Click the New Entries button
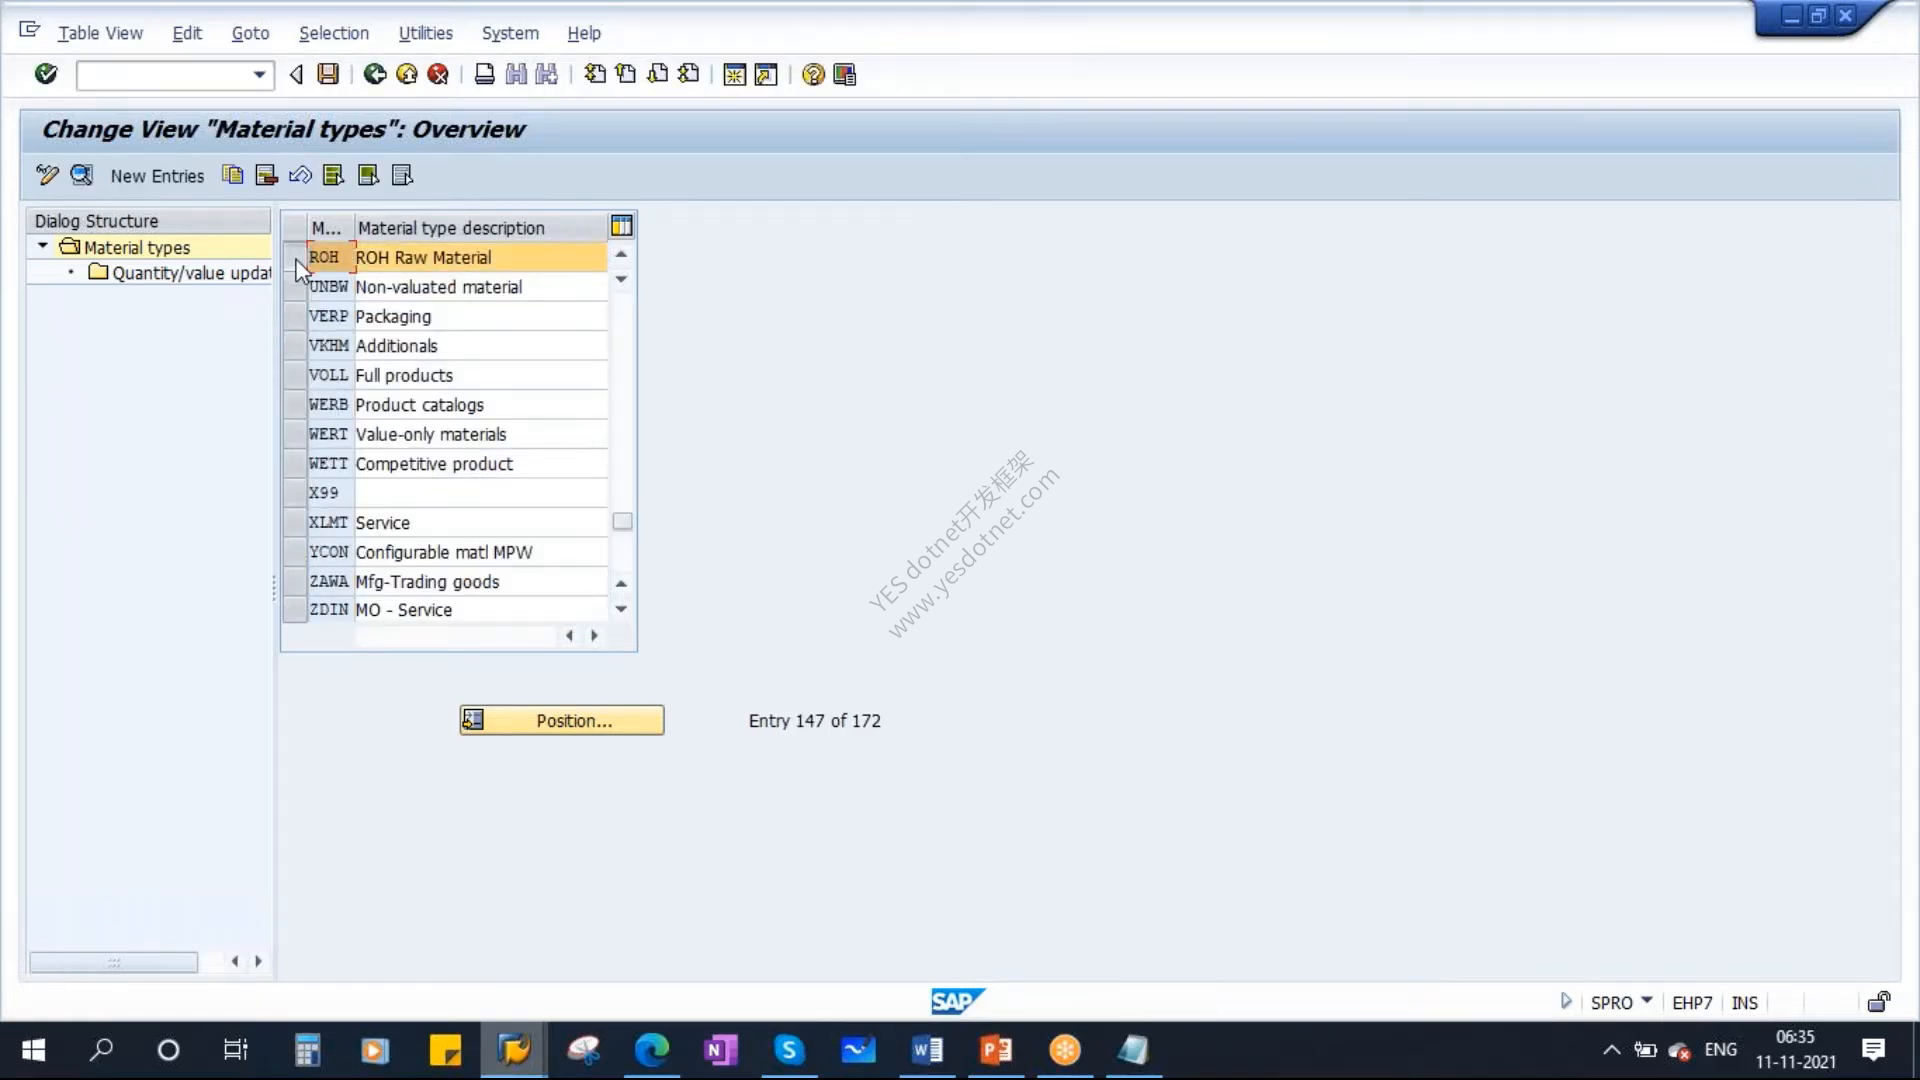 pos(157,176)
